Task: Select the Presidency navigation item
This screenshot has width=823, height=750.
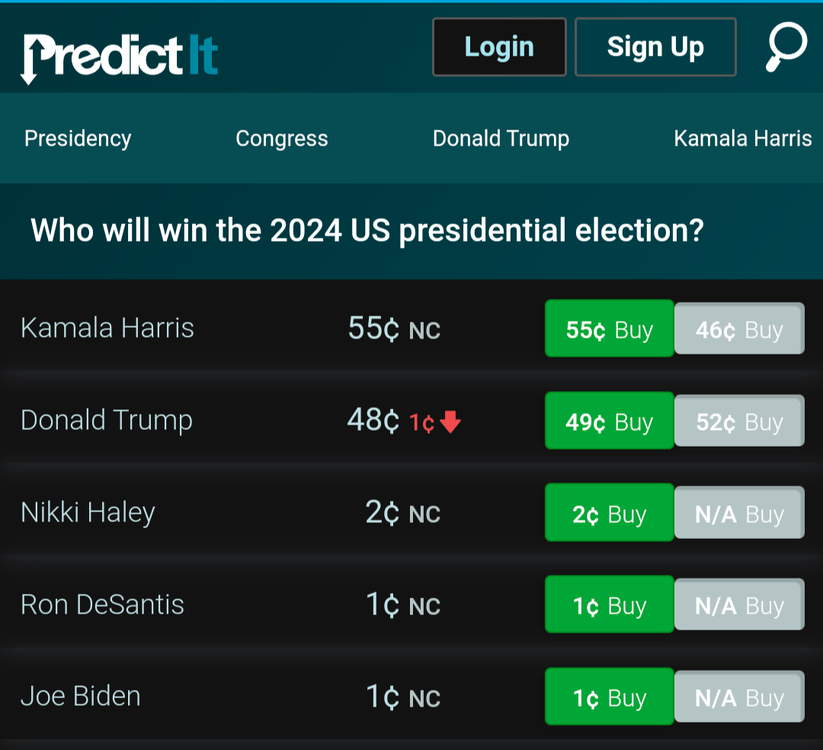Action: coord(77,138)
